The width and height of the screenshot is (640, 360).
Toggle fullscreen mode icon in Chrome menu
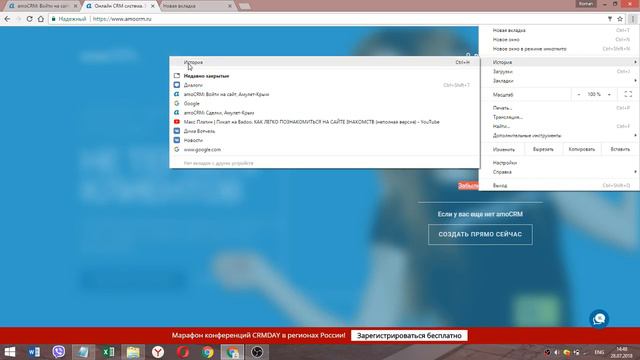coord(628,94)
